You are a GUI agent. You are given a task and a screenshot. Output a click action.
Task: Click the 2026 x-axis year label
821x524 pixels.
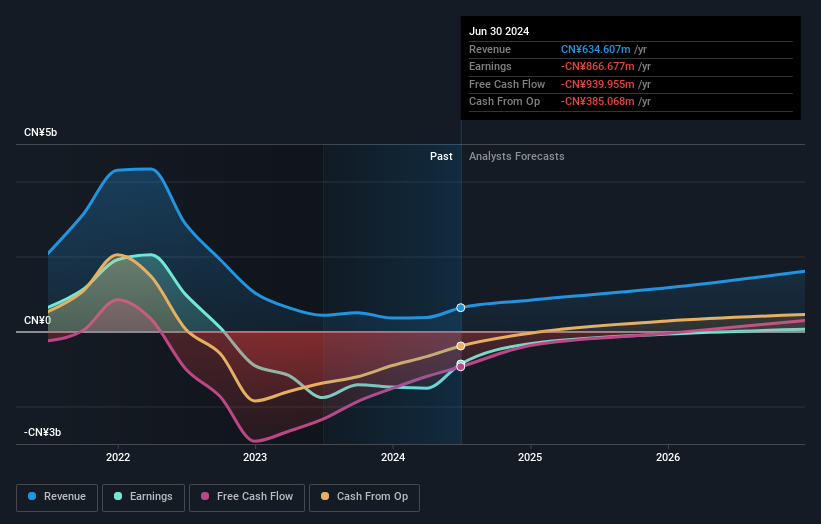pos(668,458)
